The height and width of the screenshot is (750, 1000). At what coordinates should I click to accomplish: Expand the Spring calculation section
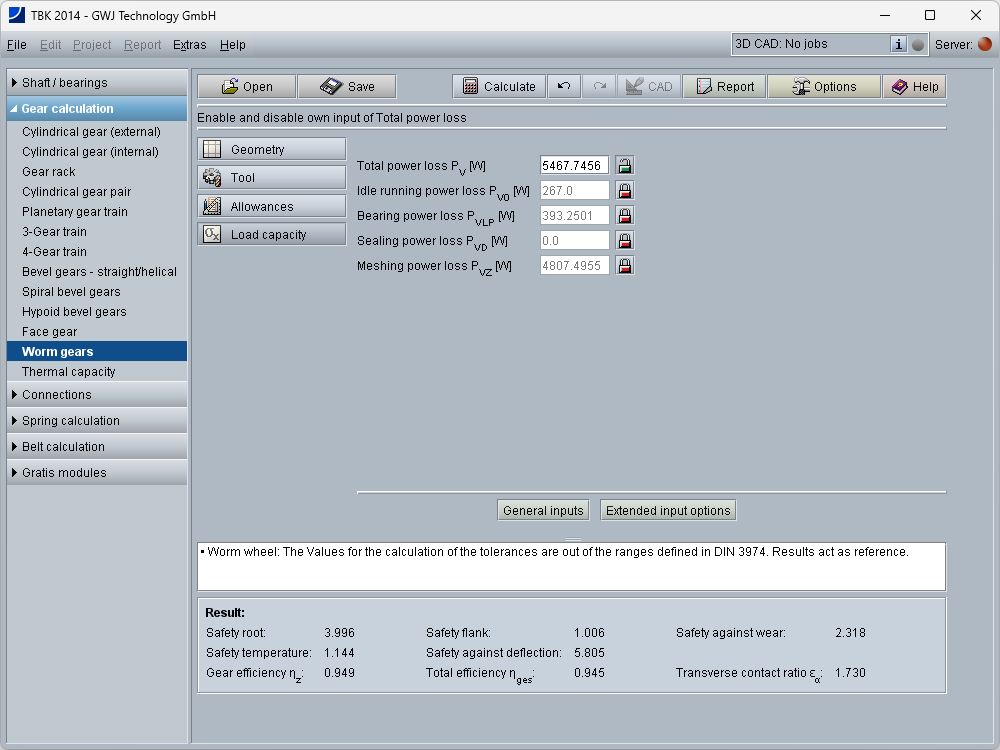click(x=96, y=421)
